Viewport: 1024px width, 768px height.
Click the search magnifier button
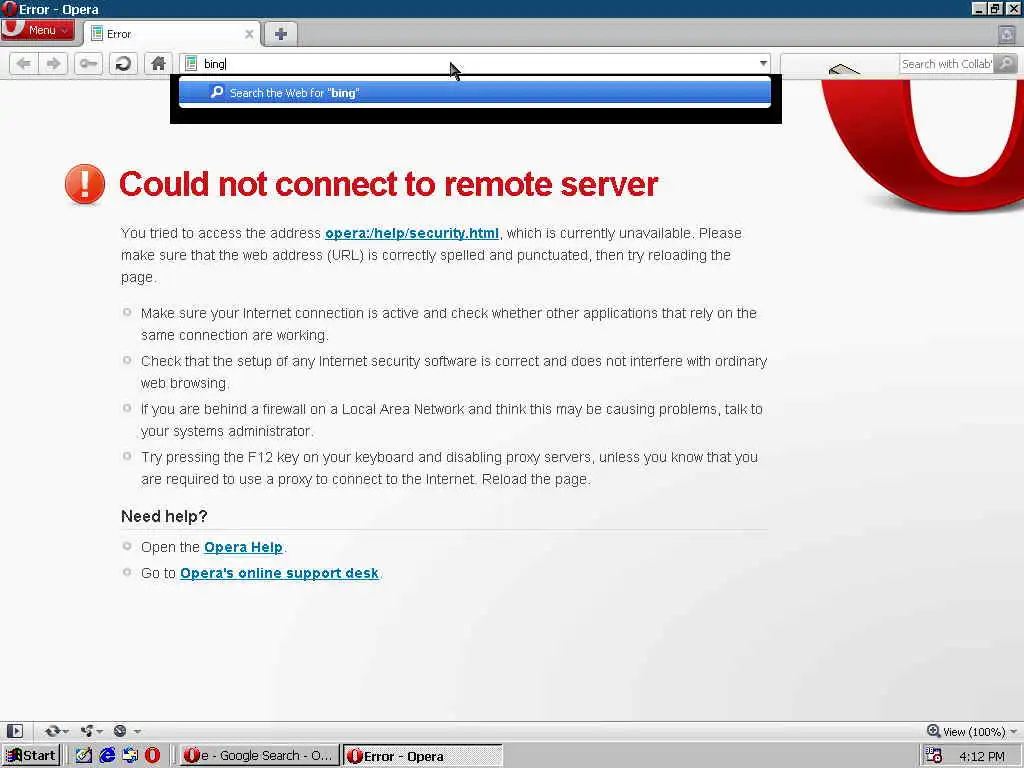[x=1006, y=63]
